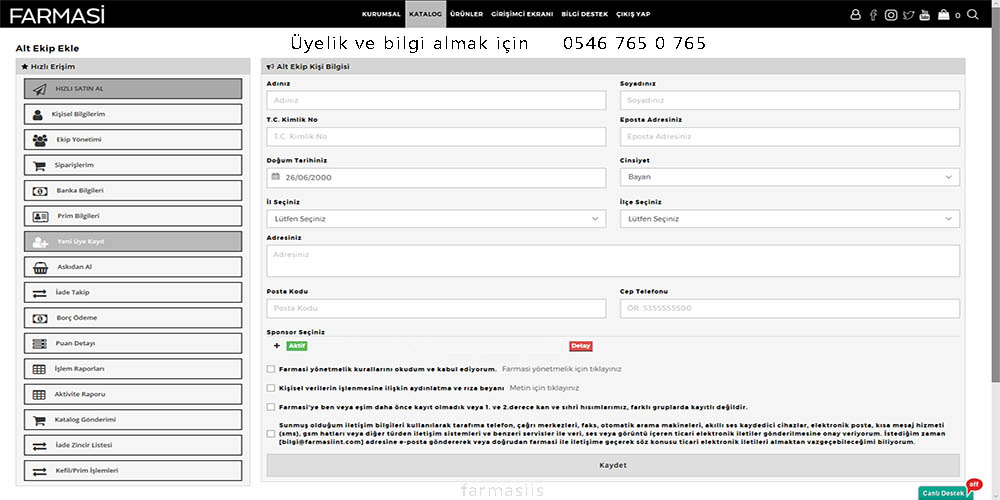Click the server icon beside Puan Detayı
The height and width of the screenshot is (500, 1000).
click(x=40, y=344)
